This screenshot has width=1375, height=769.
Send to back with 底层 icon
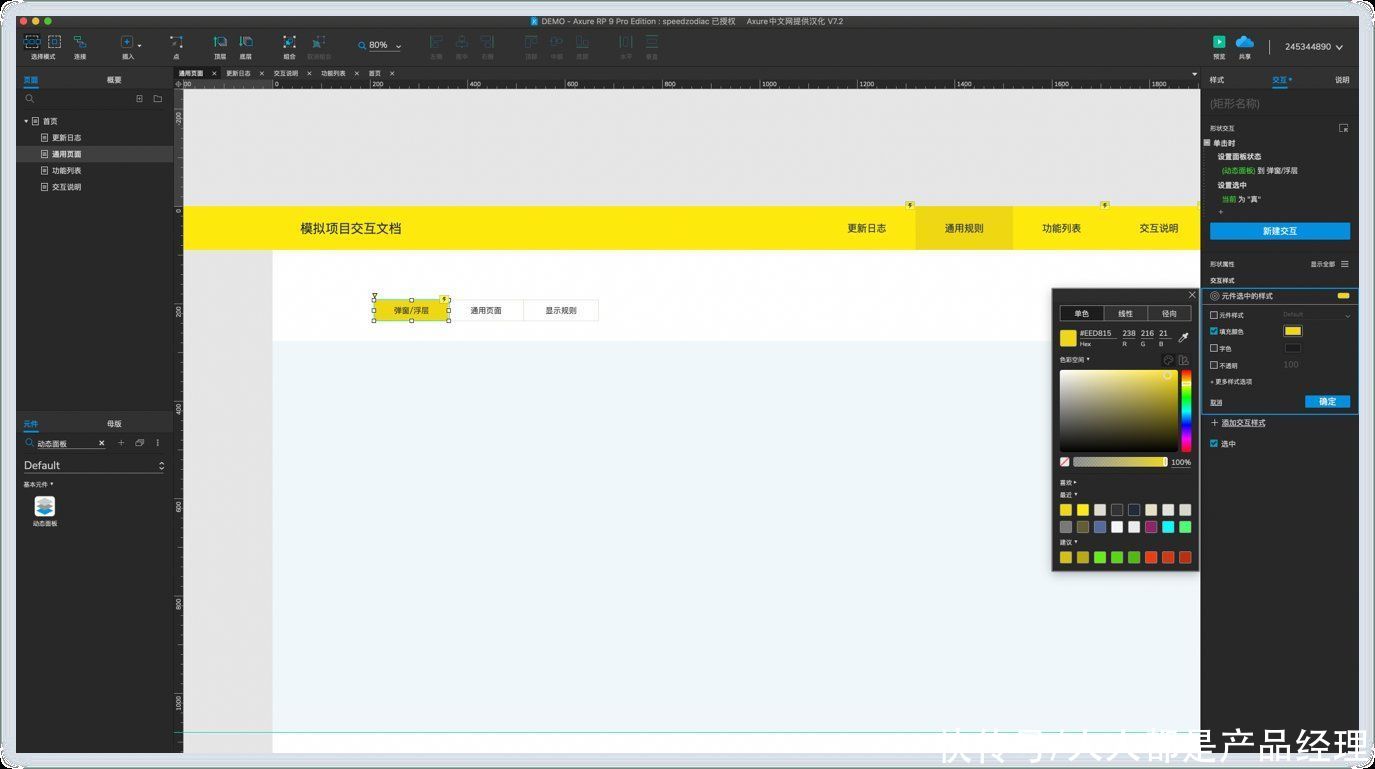point(245,42)
